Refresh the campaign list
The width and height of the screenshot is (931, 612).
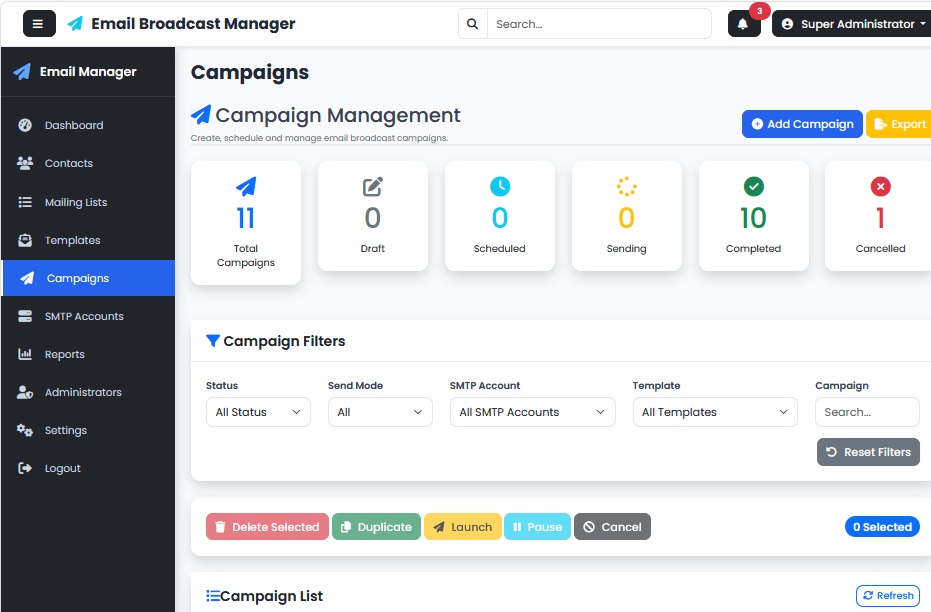point(888,595)
